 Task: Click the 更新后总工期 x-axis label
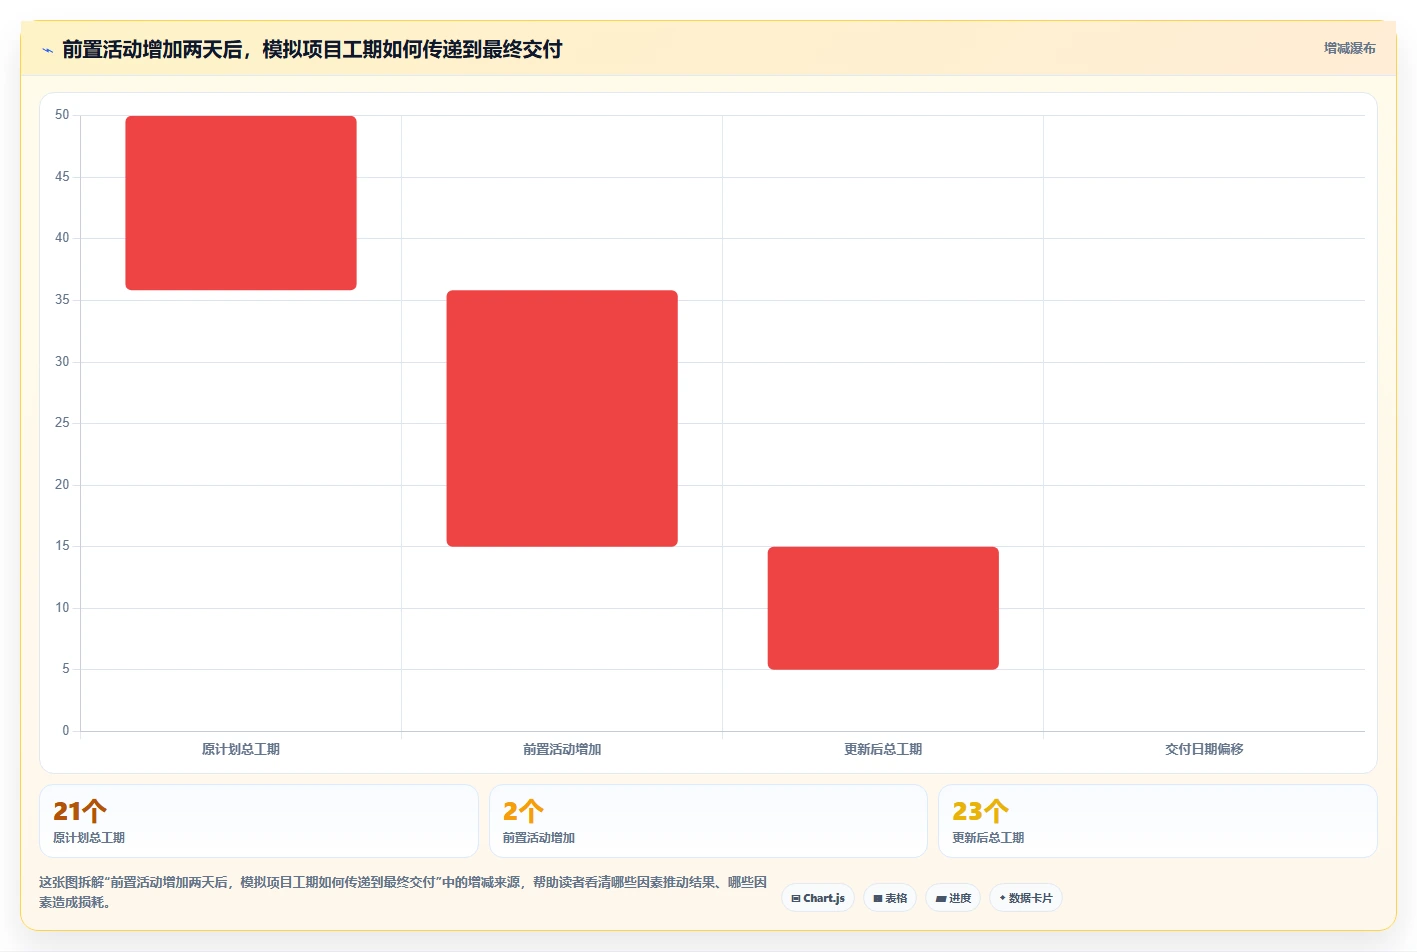[883, 749]
